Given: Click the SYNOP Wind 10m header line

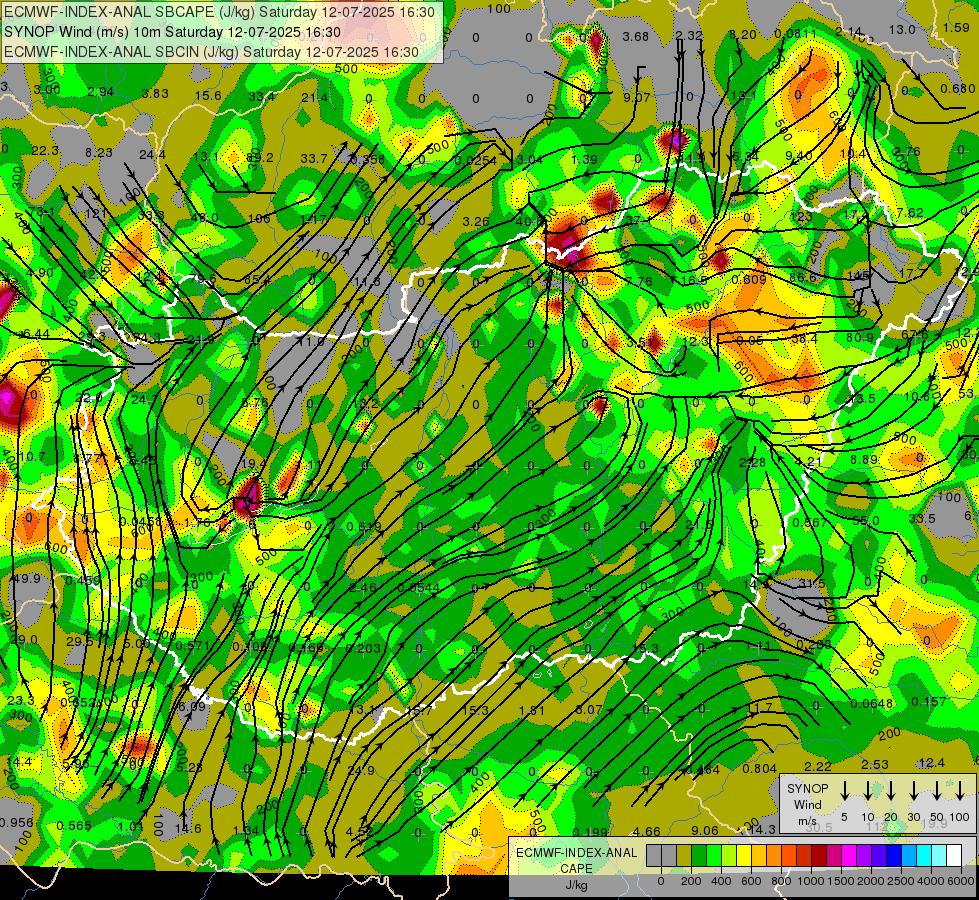Looking at the screenshot, I should (172, 32).
